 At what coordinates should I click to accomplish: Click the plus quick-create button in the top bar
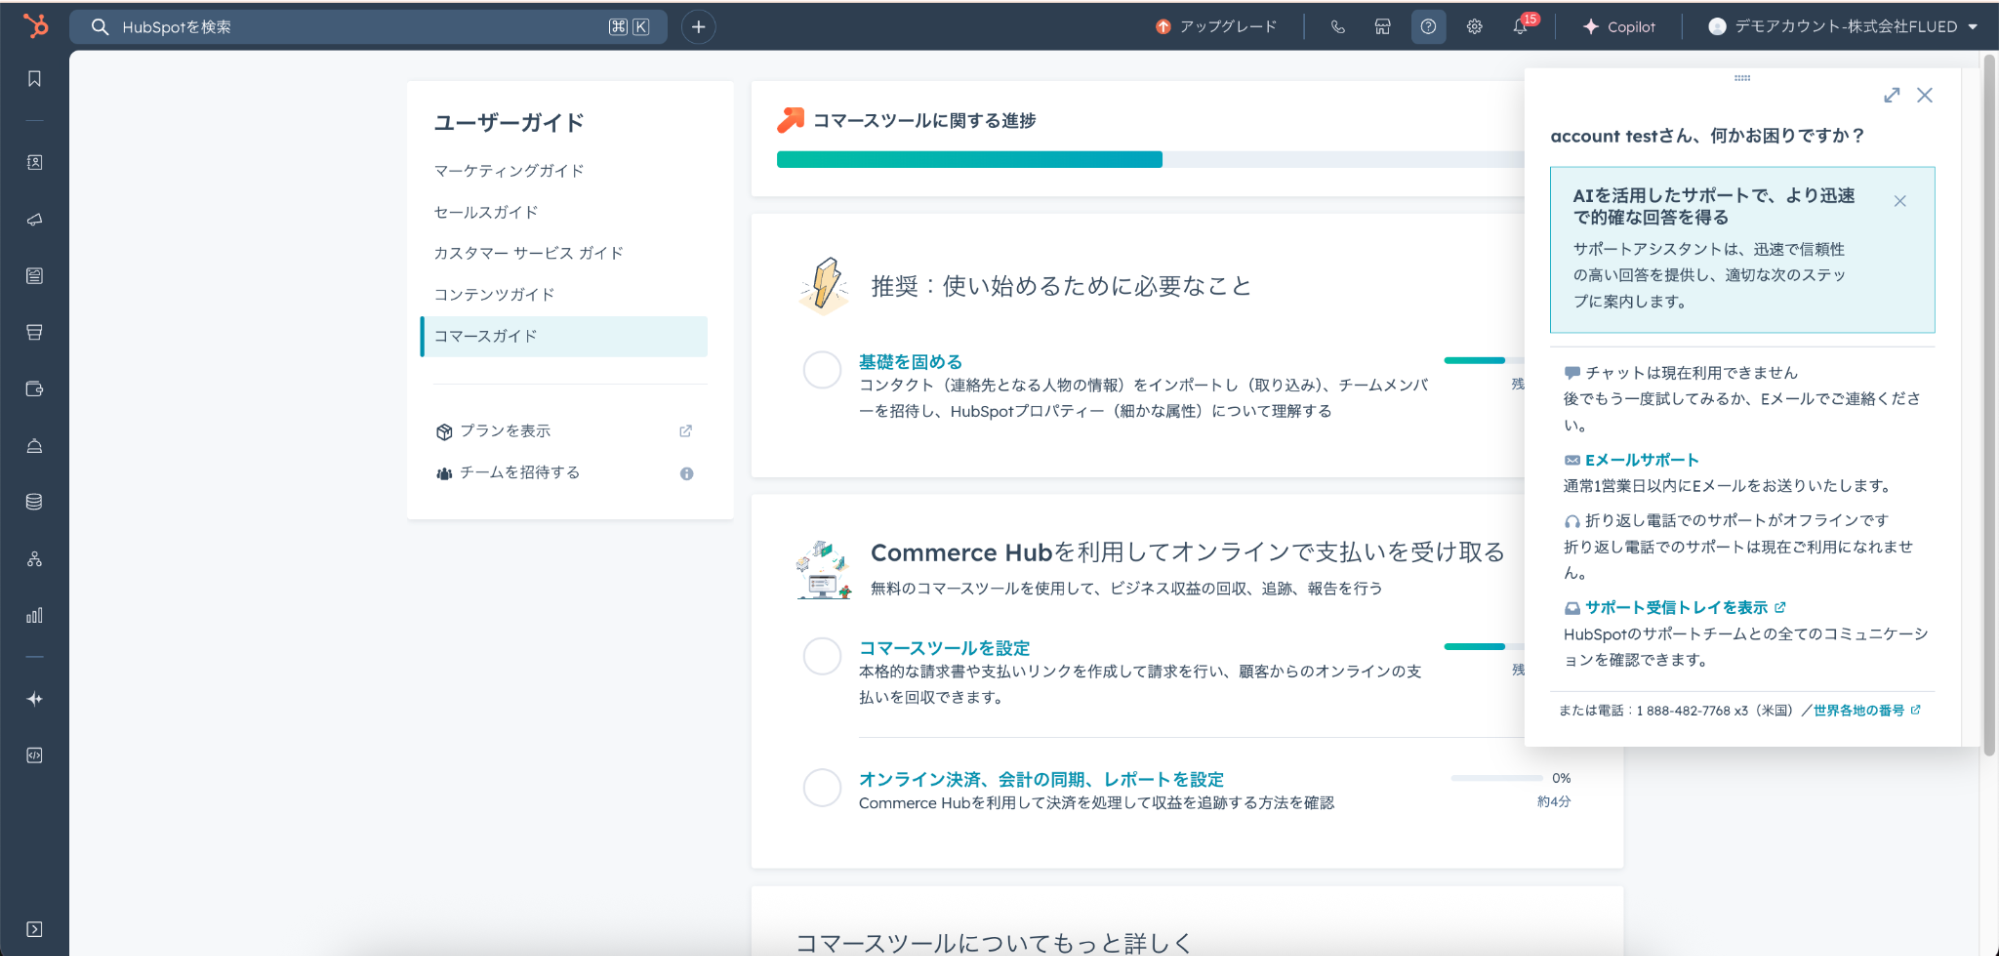[699, 27]
